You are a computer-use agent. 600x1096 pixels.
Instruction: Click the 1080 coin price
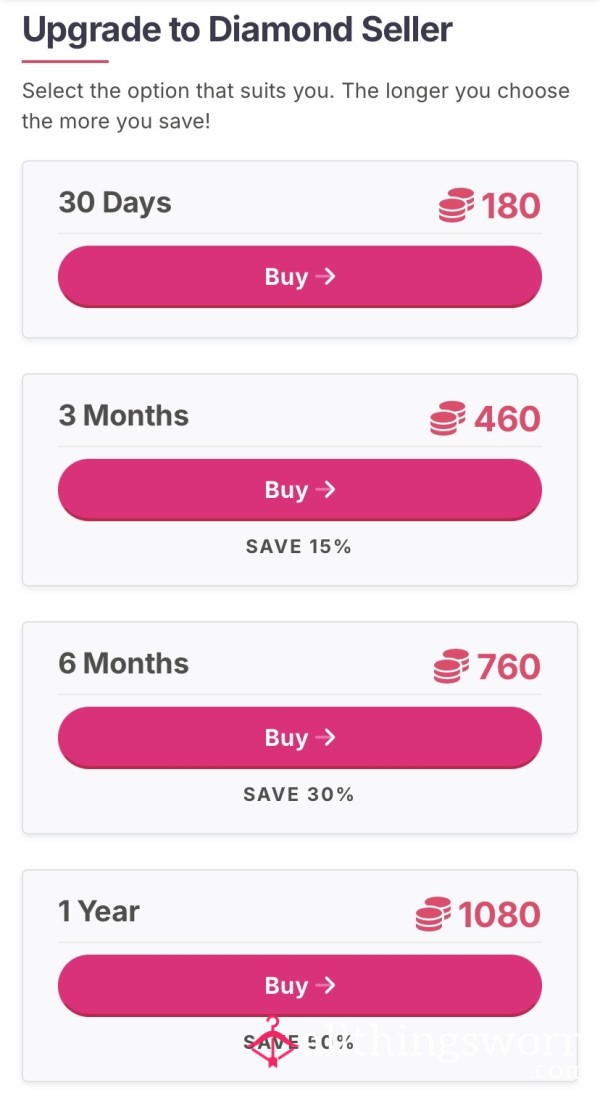pyautogui.click(x=499, y=915)
